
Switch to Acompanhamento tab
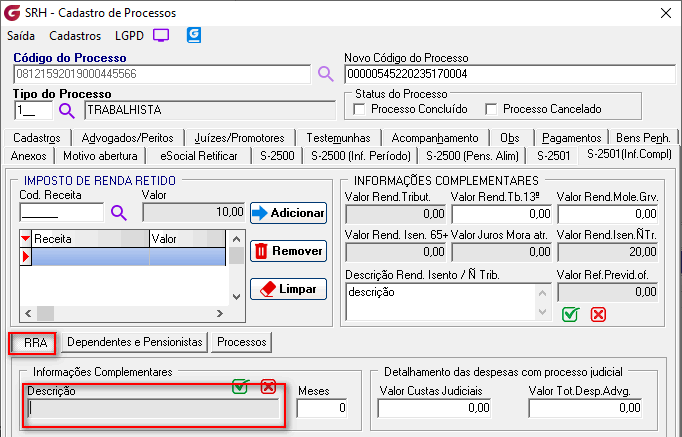(435, 138)
